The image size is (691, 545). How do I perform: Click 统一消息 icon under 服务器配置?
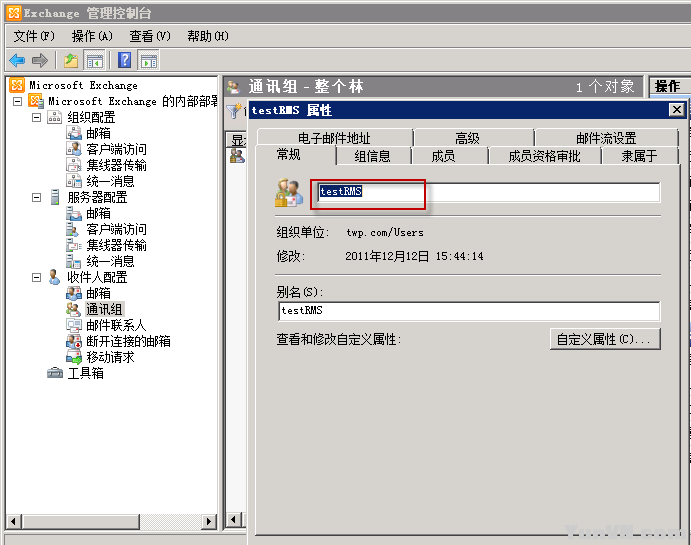[74, 261]
